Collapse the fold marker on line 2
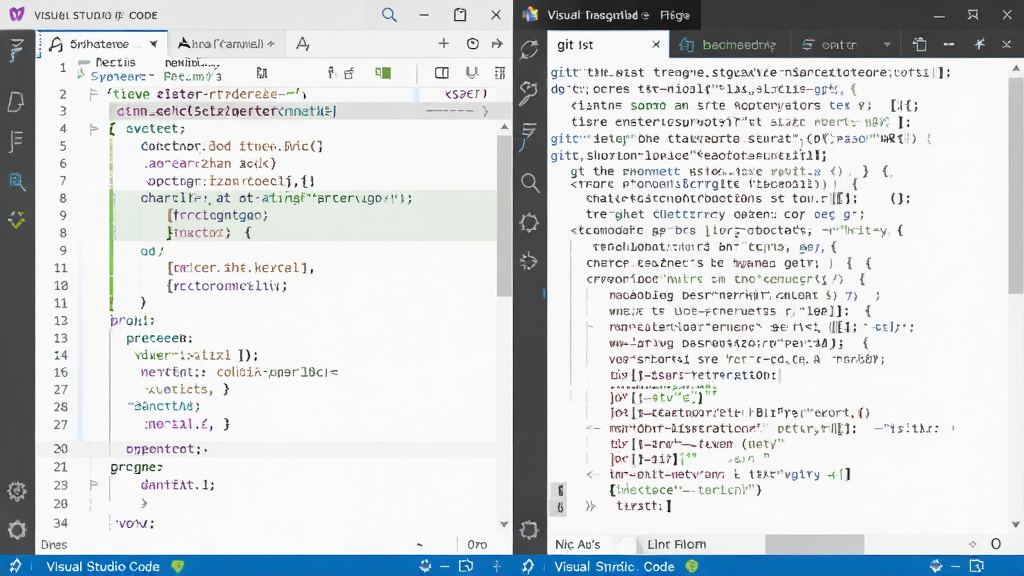The image size is (1024, 576). (93, 94)
